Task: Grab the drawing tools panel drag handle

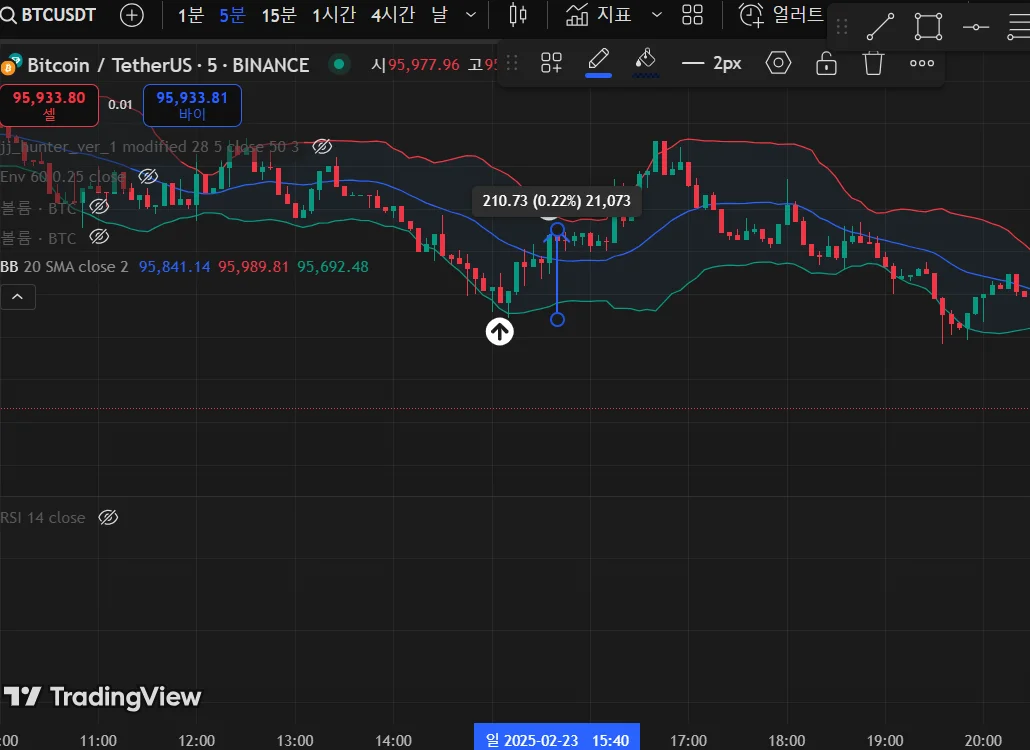Action: (842, 27)
